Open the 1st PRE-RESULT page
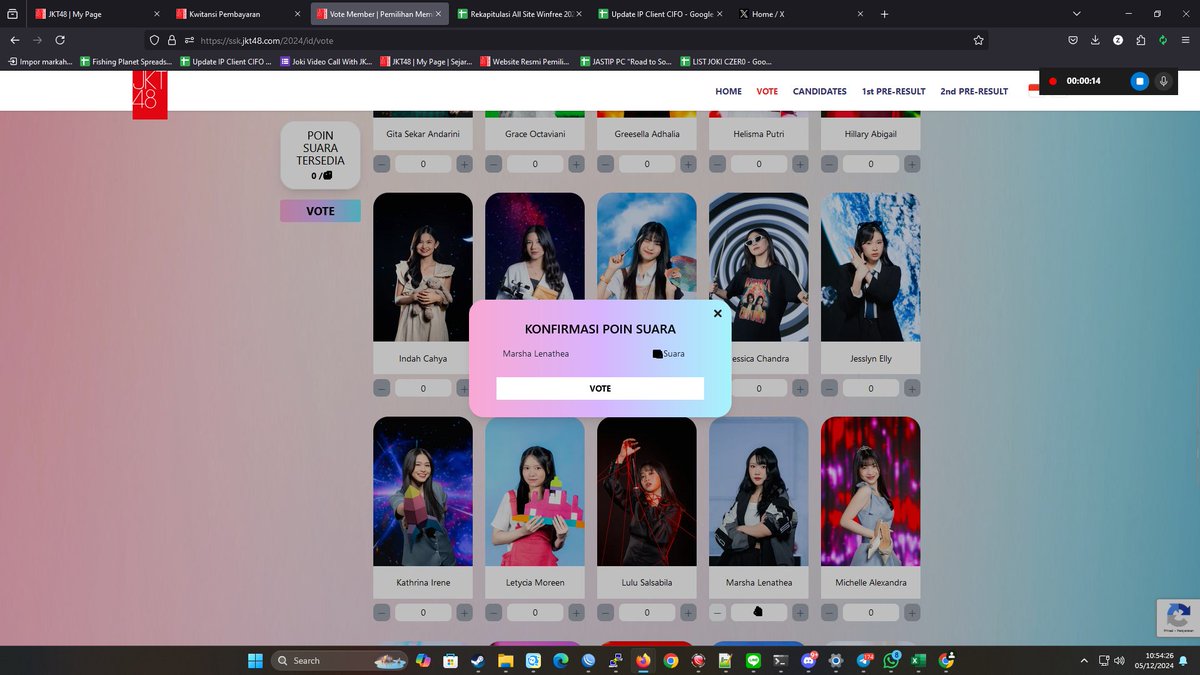1200x675 pixels. pyautogui.click(x=894, y=91)
